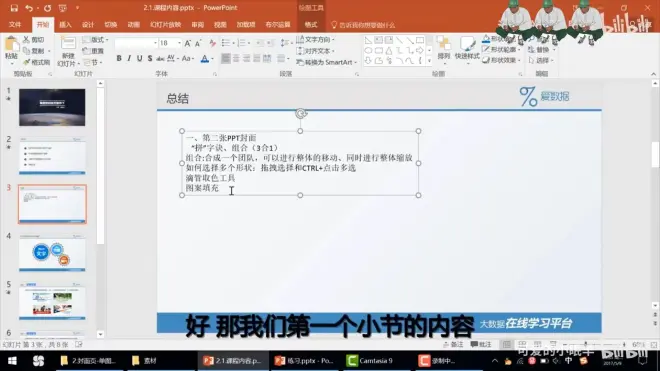This screenshot has height=371, width=660.
Task: Open the 文件 (File) menu tab
Action: coord(15,25)
